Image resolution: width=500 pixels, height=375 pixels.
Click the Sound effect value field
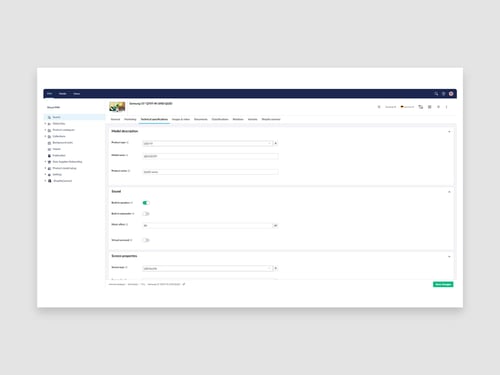click(207, 226)
